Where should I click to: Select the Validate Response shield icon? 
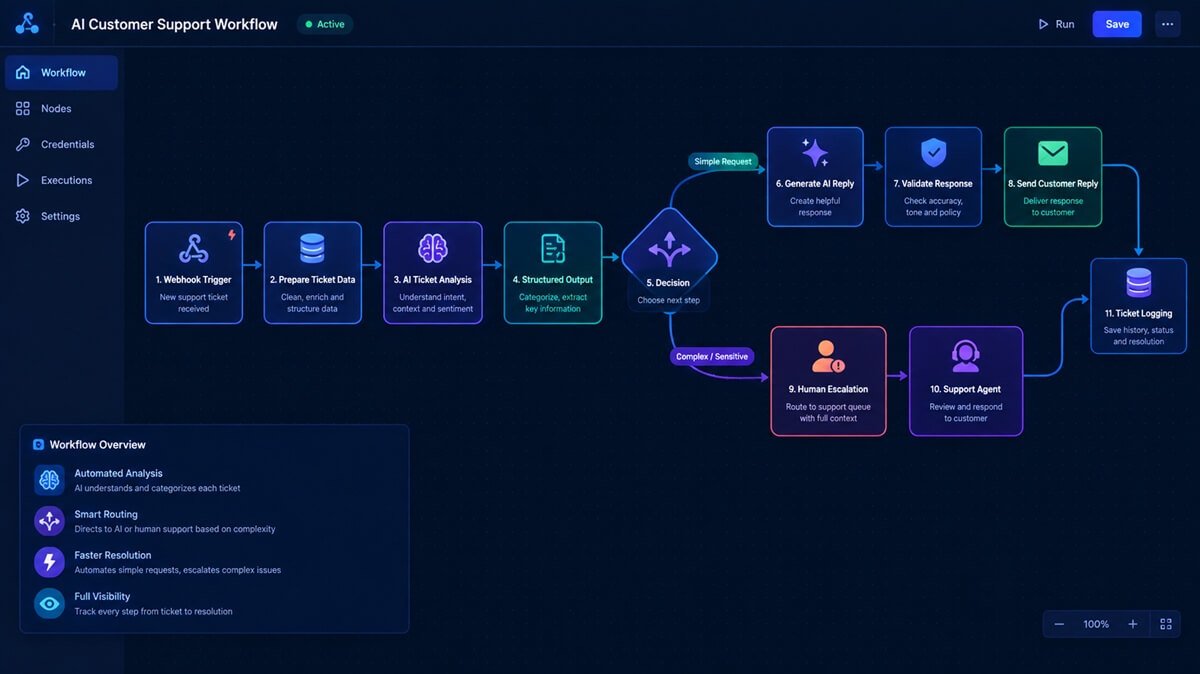[934, 153]
